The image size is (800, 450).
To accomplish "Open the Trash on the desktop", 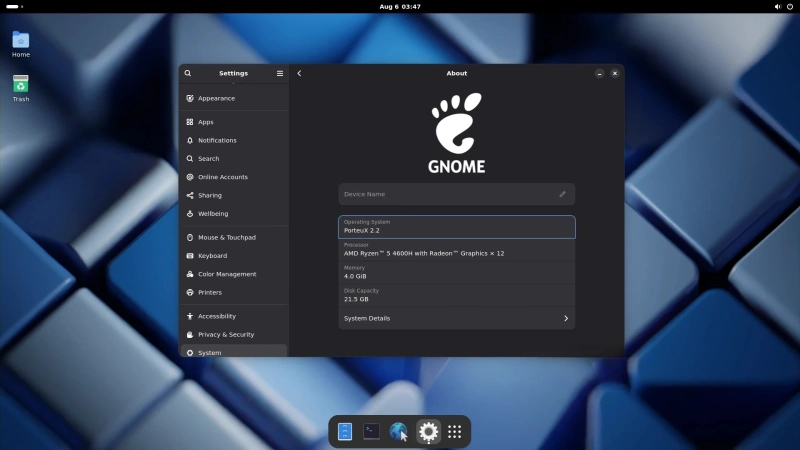I will 21,88.
